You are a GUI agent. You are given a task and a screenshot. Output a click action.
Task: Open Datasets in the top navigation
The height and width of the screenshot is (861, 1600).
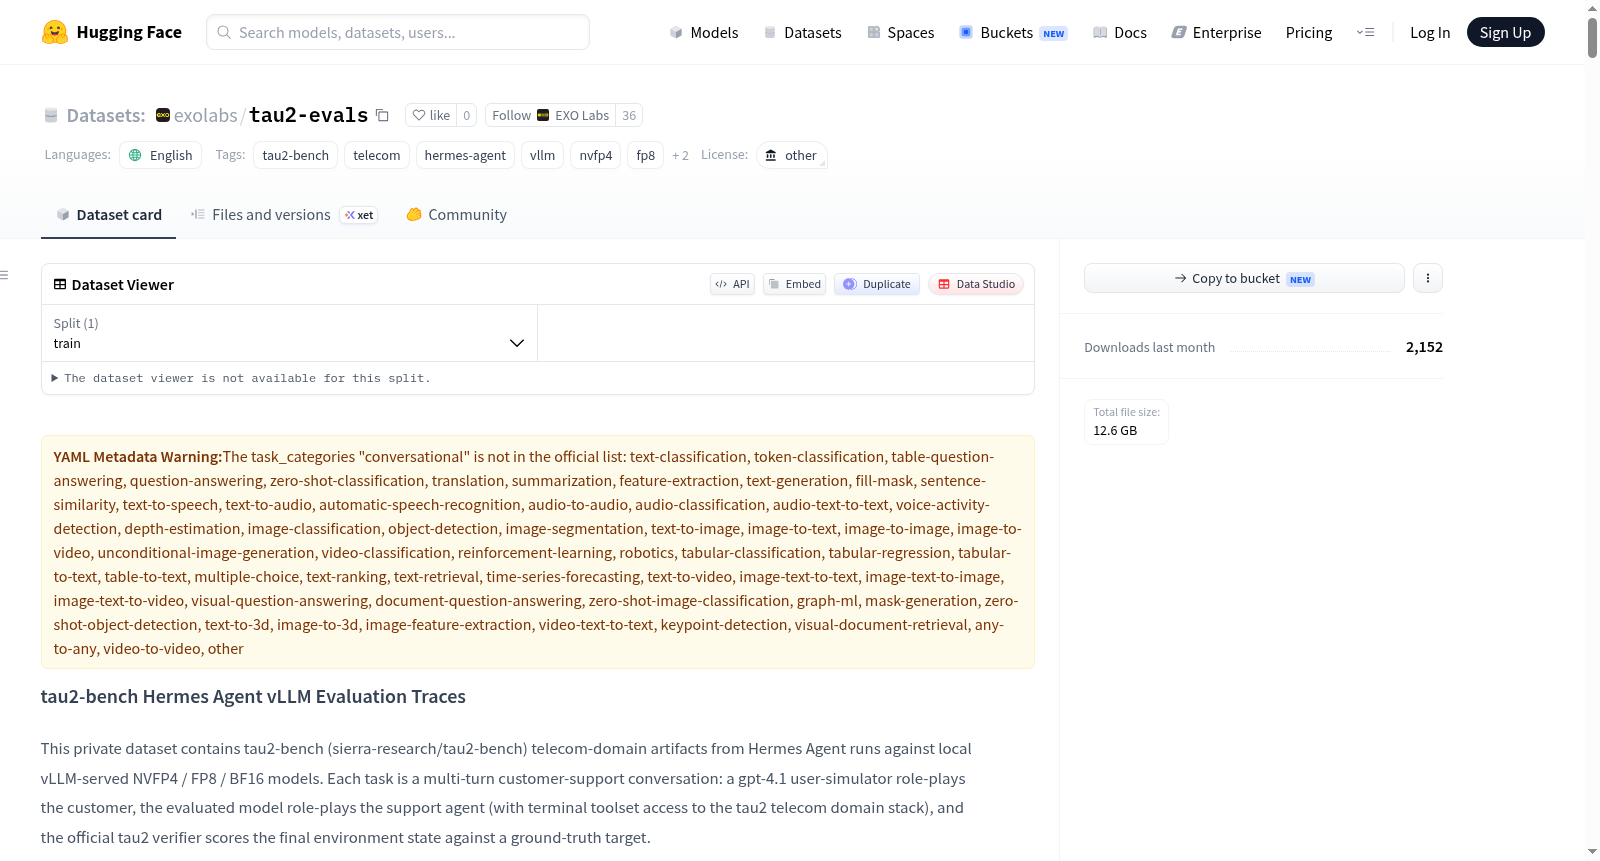coord(803,32)
